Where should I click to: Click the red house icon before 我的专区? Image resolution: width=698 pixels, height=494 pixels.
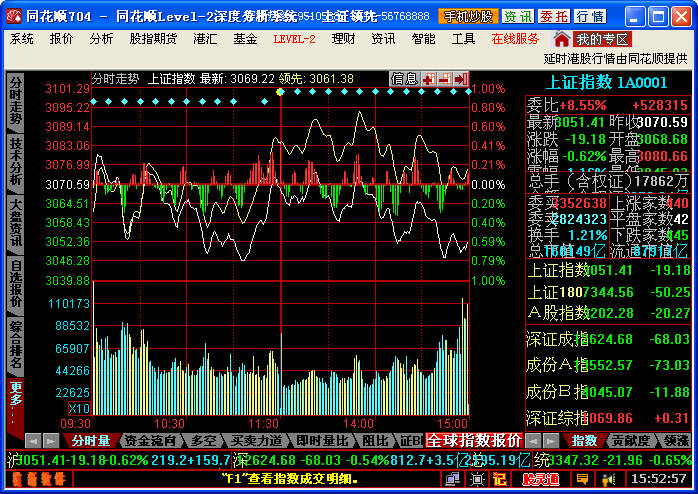(x=562, y=39)
